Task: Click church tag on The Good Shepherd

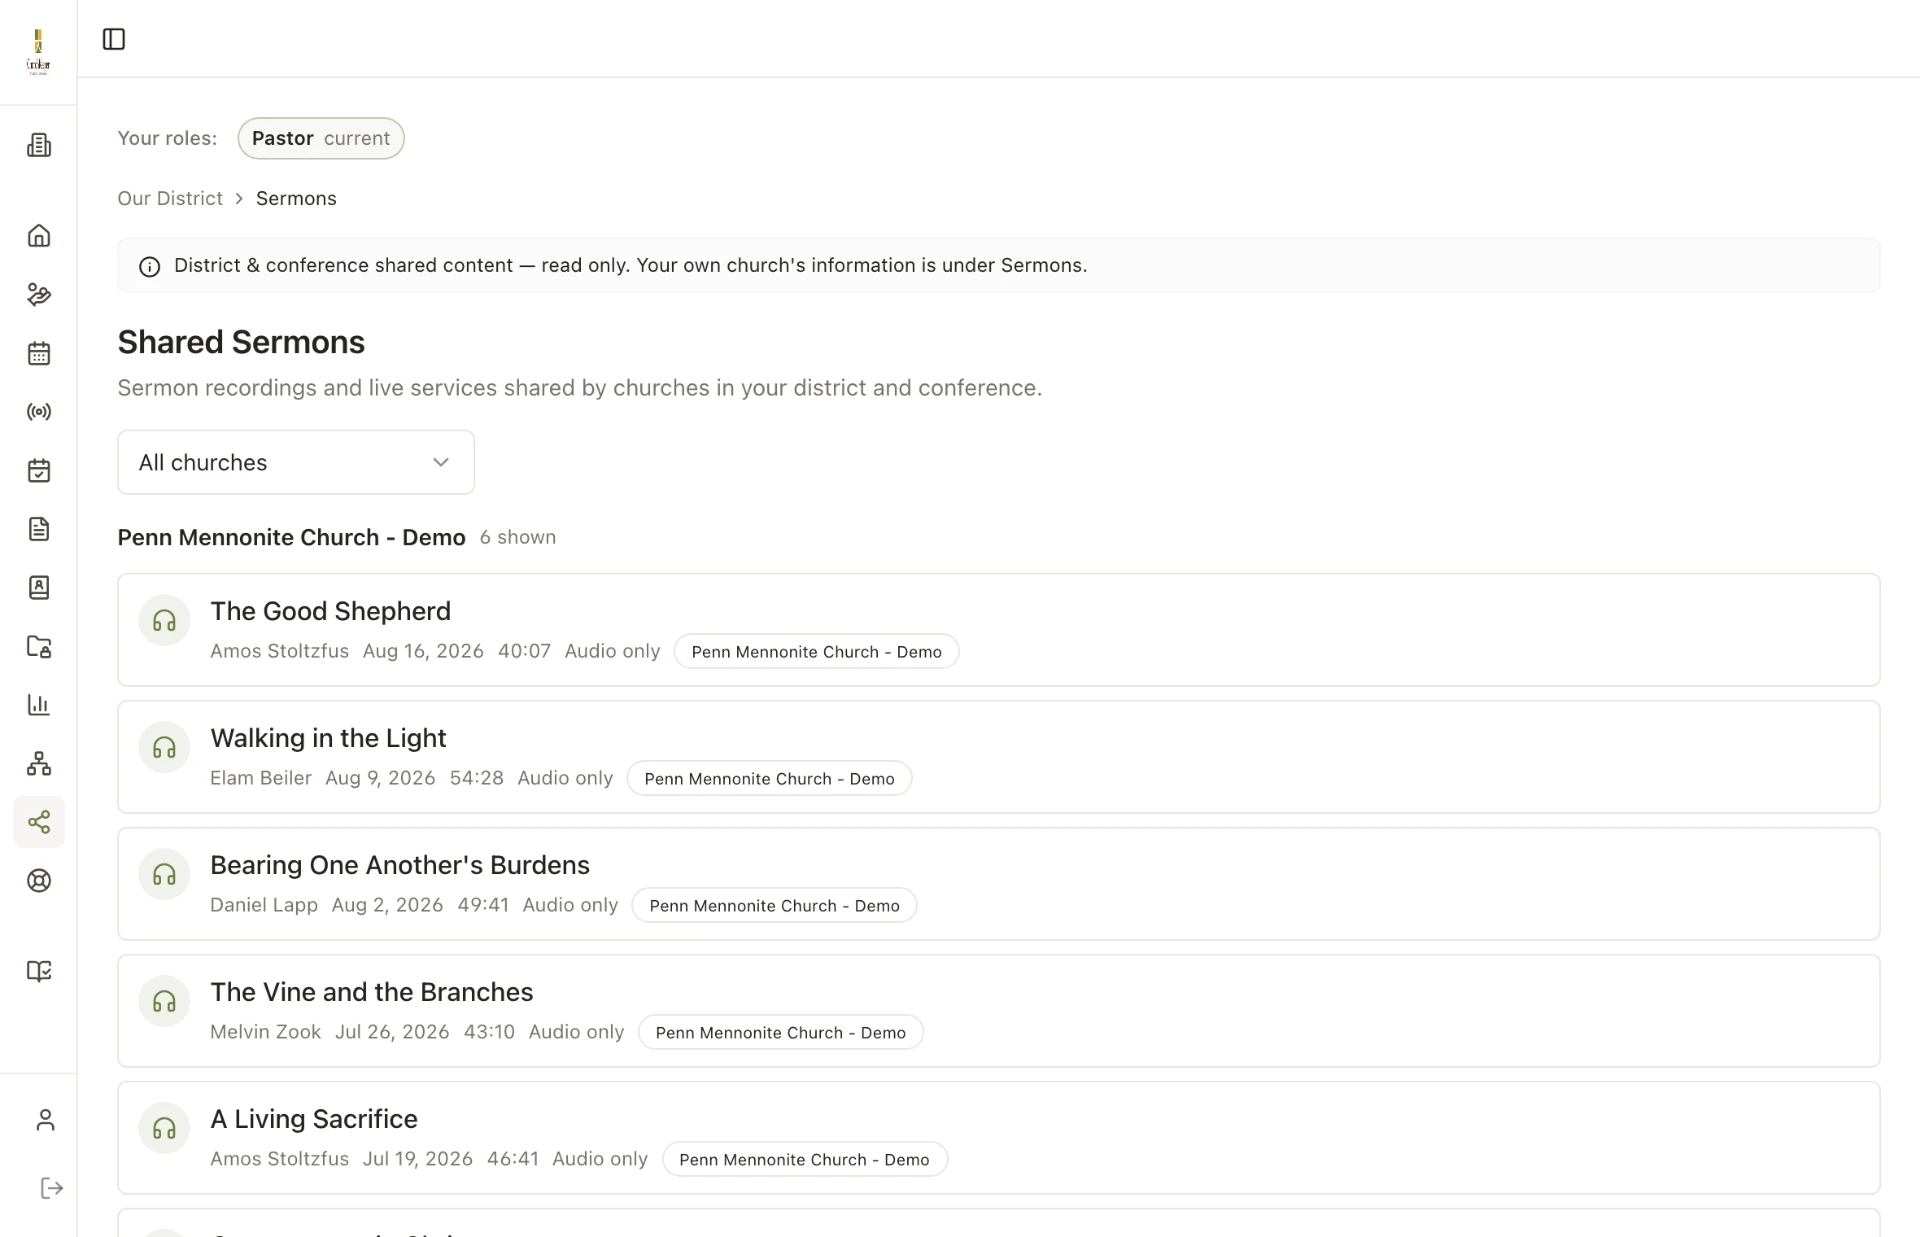Action: [x=817, y=652]
